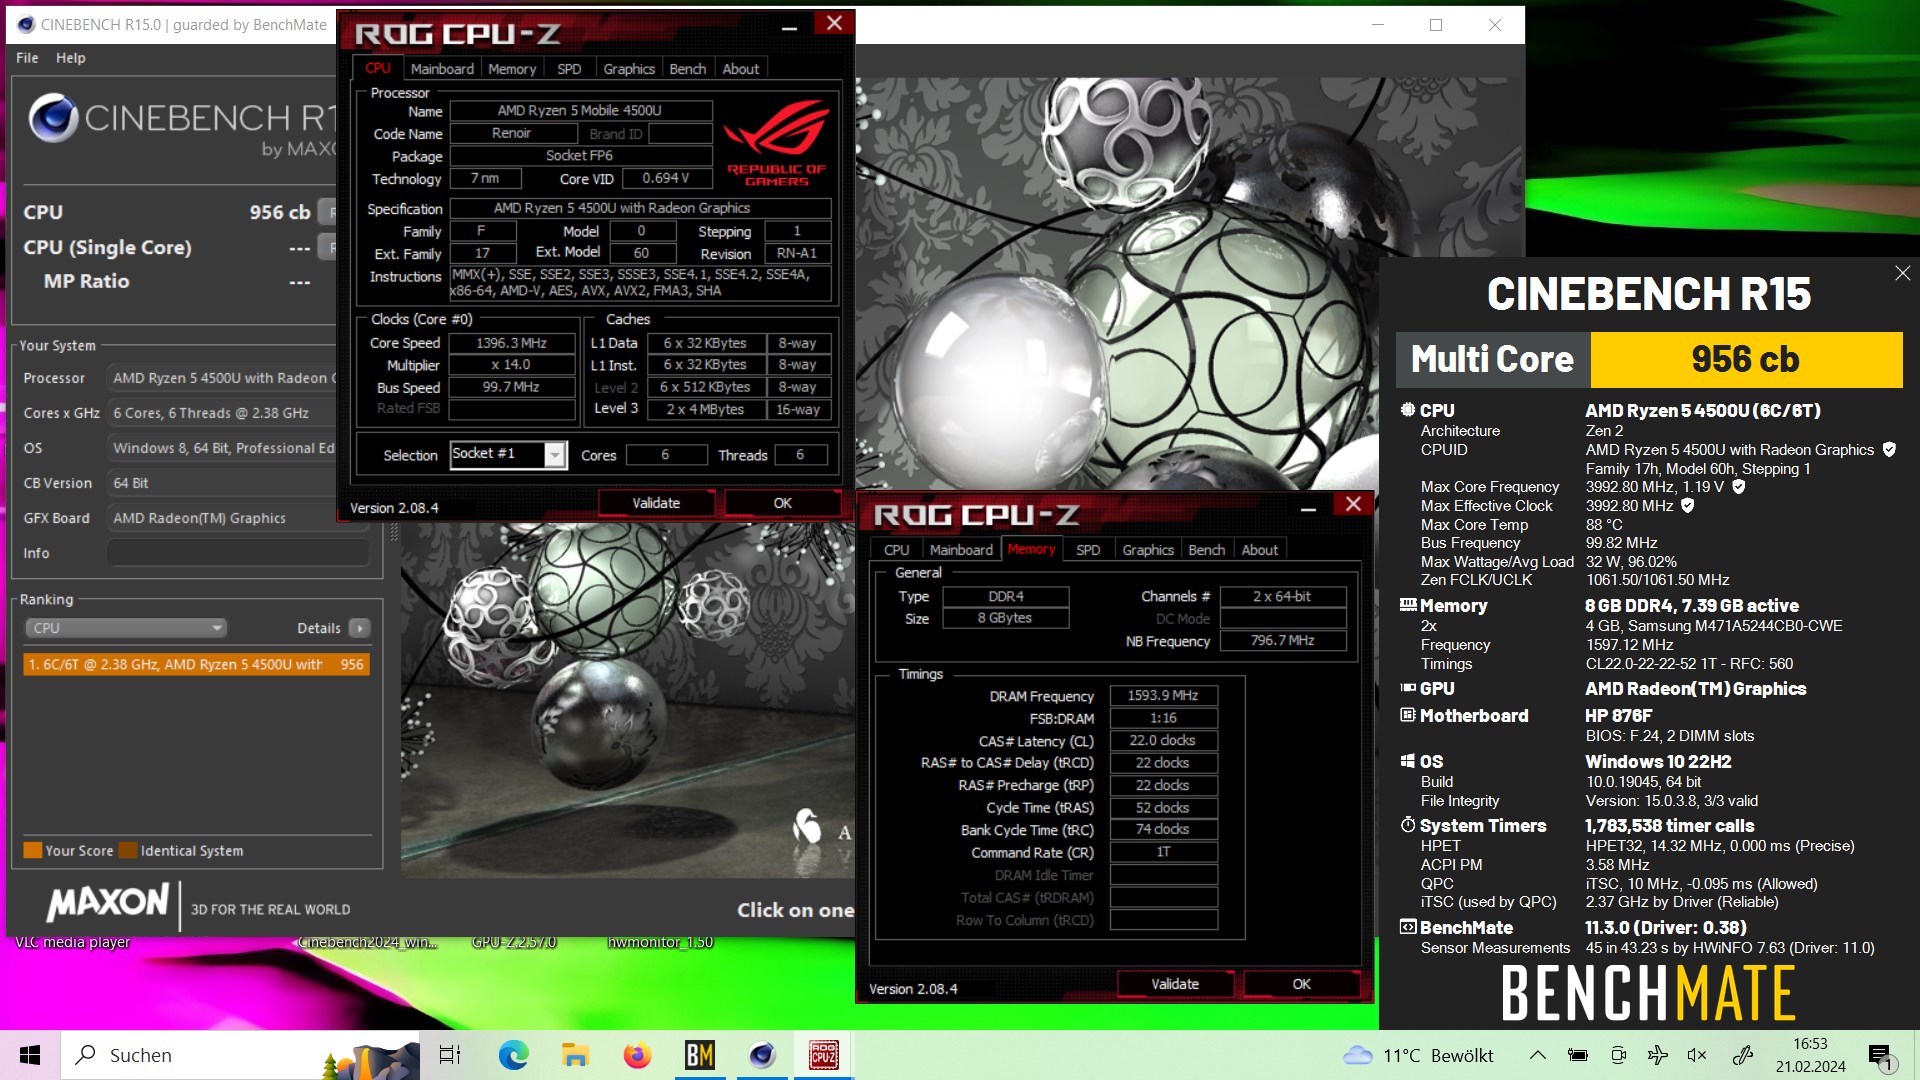Screen dimensions: 1920x1080
Task: Click the Memory module icon in BenchMate
Action: pos(1408,605)
